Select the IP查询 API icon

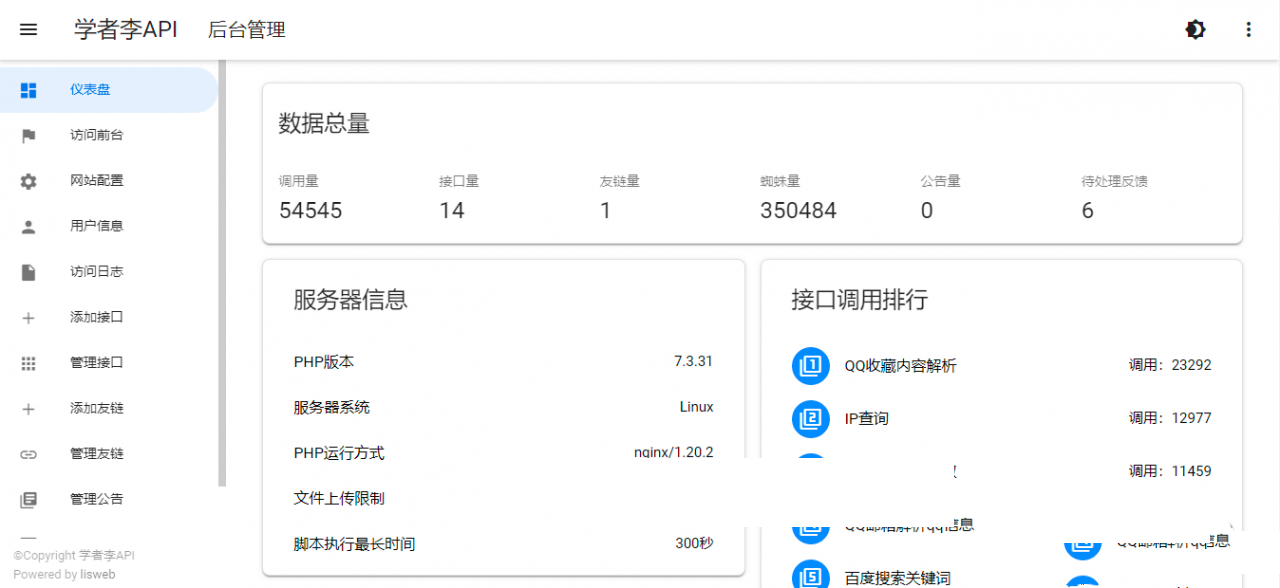point(810,419)
